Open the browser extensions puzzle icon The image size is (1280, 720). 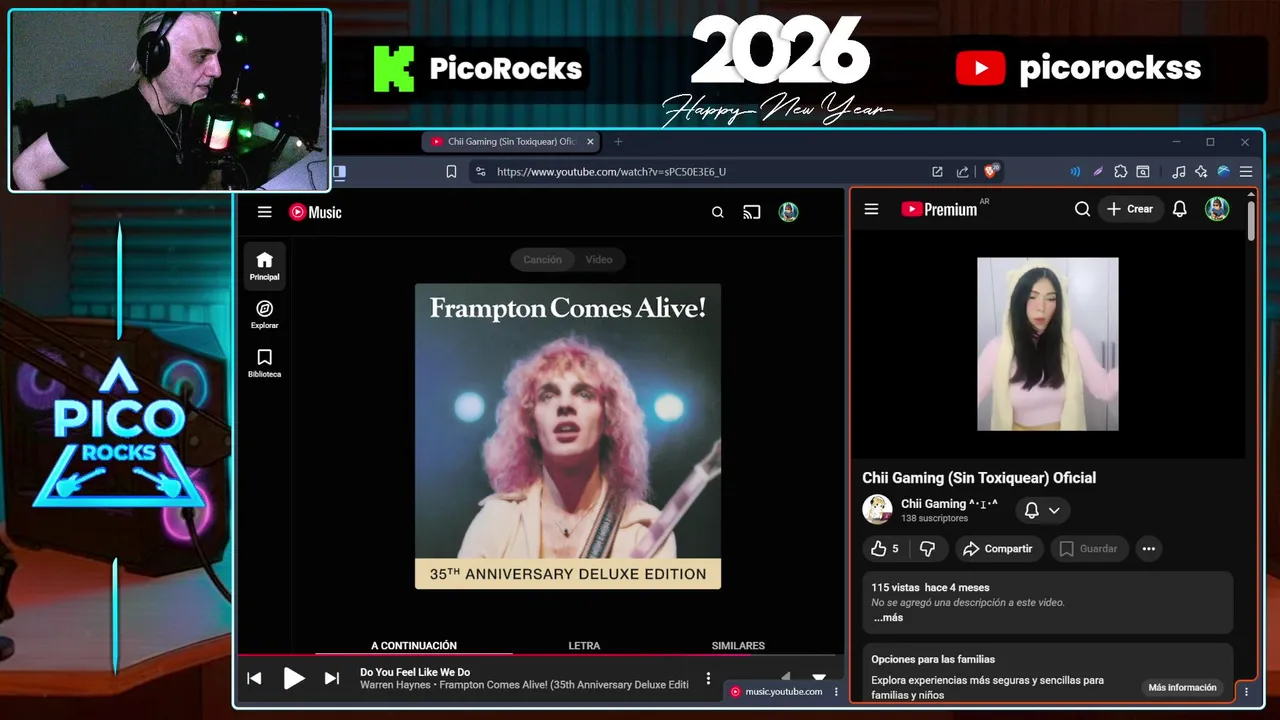(x=1120, y=172)
